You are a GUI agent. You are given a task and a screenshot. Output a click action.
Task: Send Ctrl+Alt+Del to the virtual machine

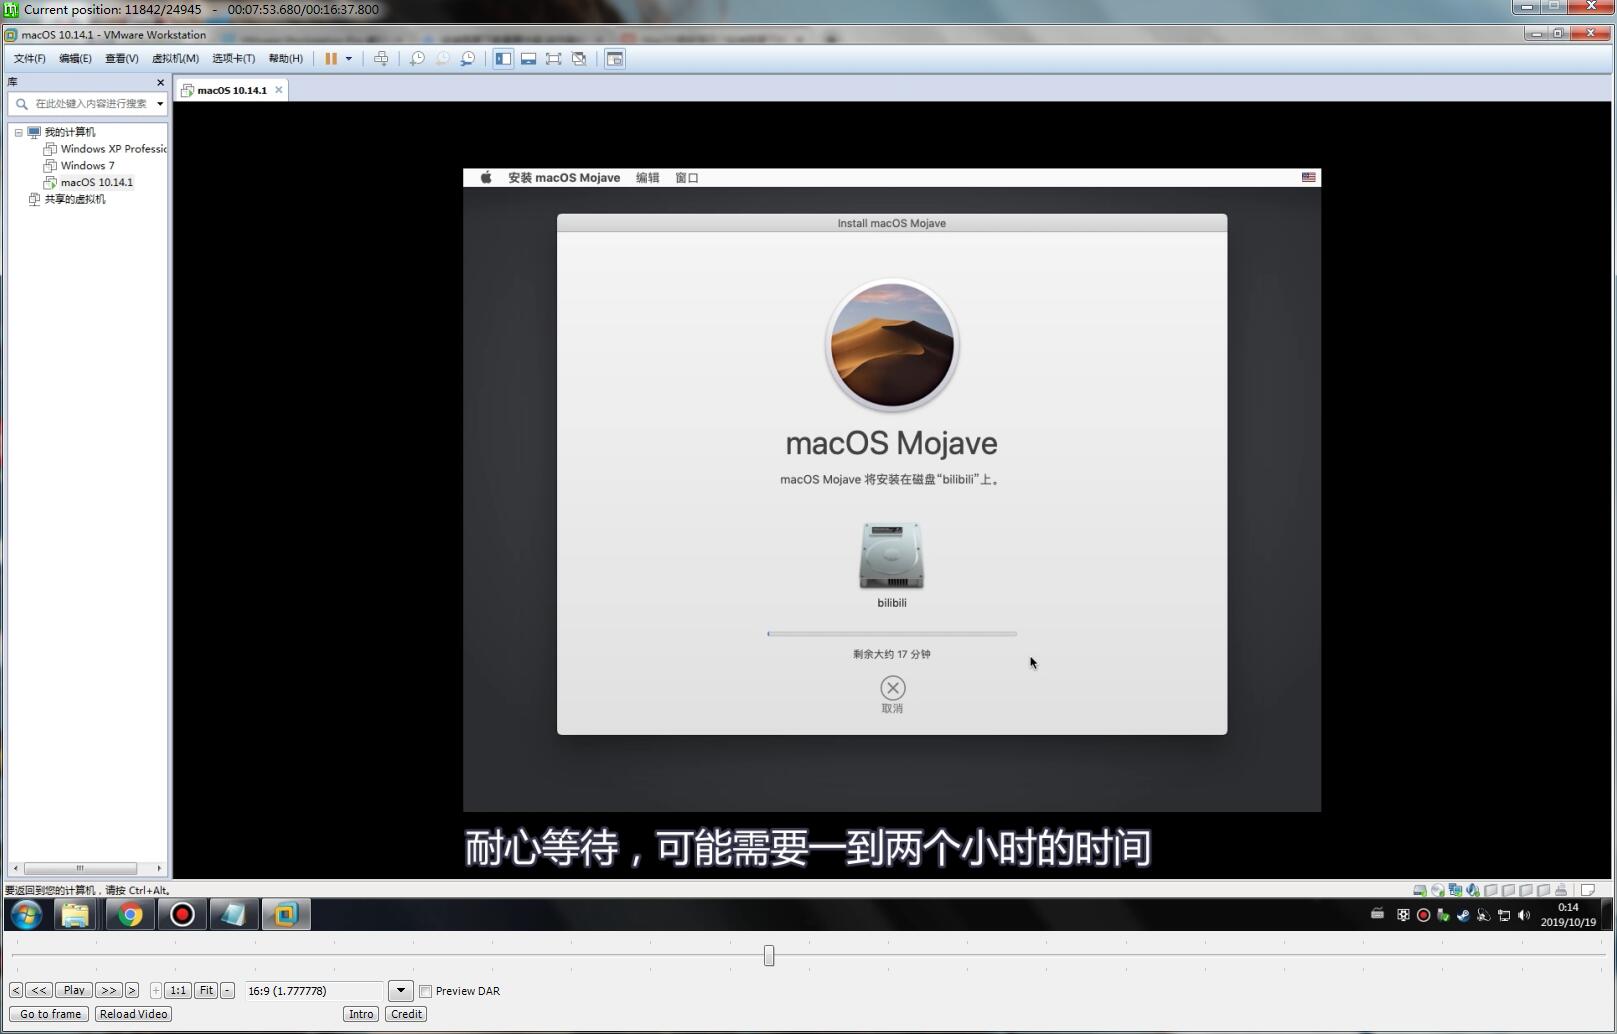pos(381,59)
